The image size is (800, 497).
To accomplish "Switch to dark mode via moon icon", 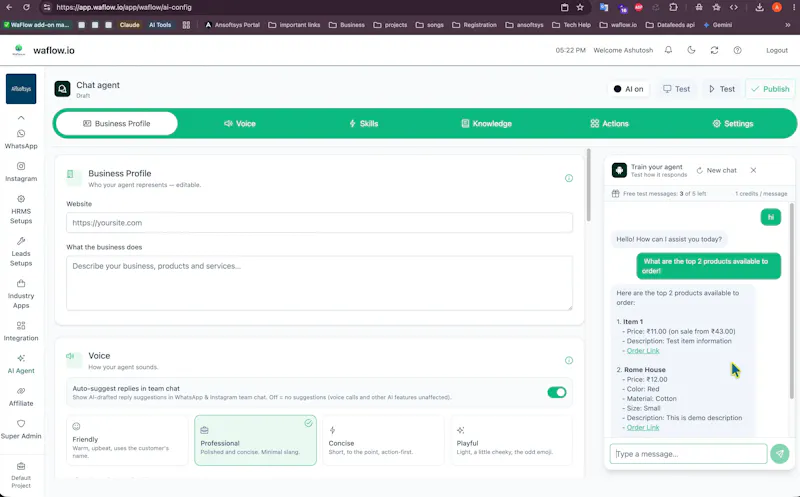I will 691,50.
